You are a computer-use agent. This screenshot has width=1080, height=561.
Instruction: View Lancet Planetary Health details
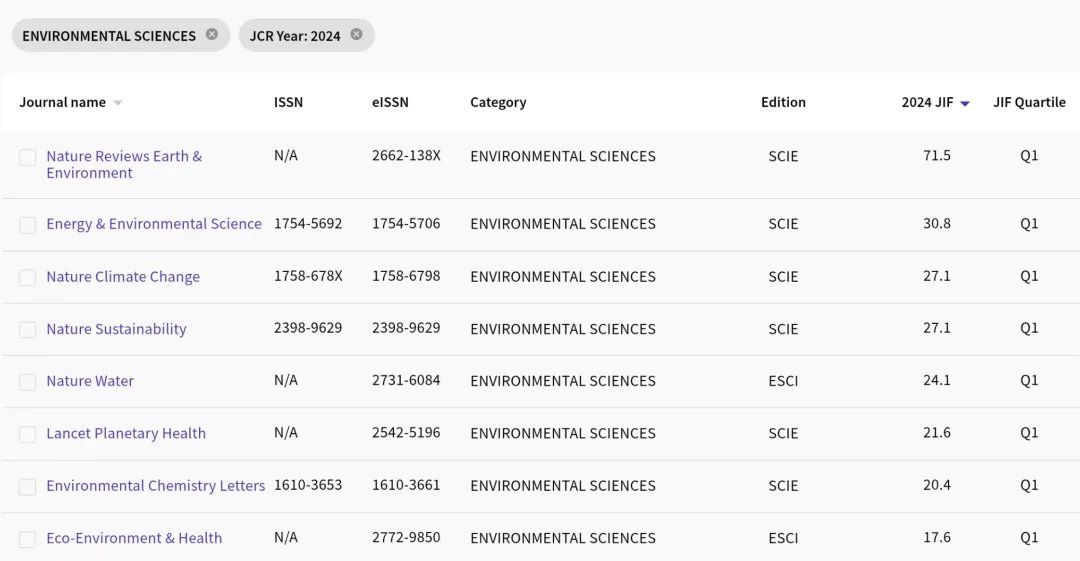pos(125,433)
